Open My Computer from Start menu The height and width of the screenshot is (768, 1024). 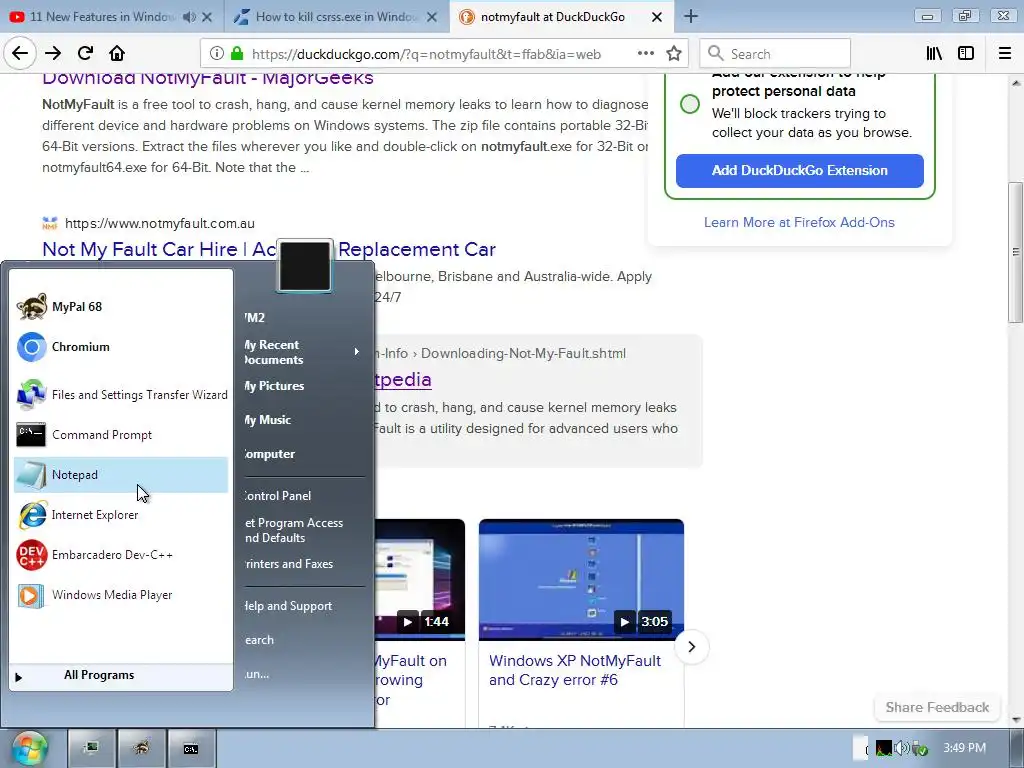tap(304, 454)
